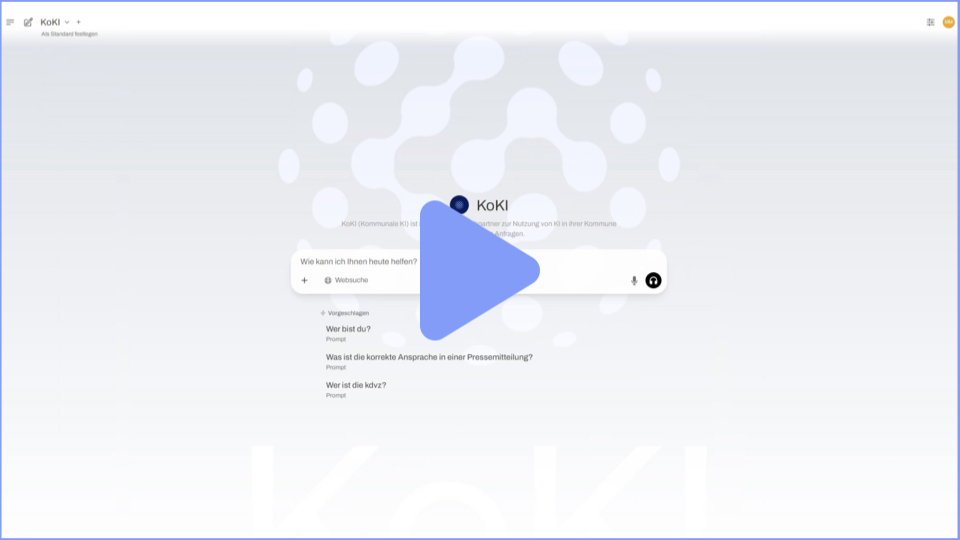Activate voice input with the microphone icon

pyautogui.click(x=634, y=280)
